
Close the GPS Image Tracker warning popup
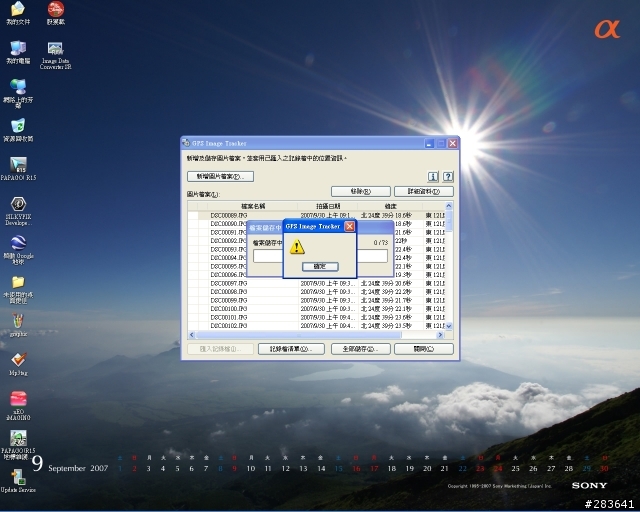[350, 226]
